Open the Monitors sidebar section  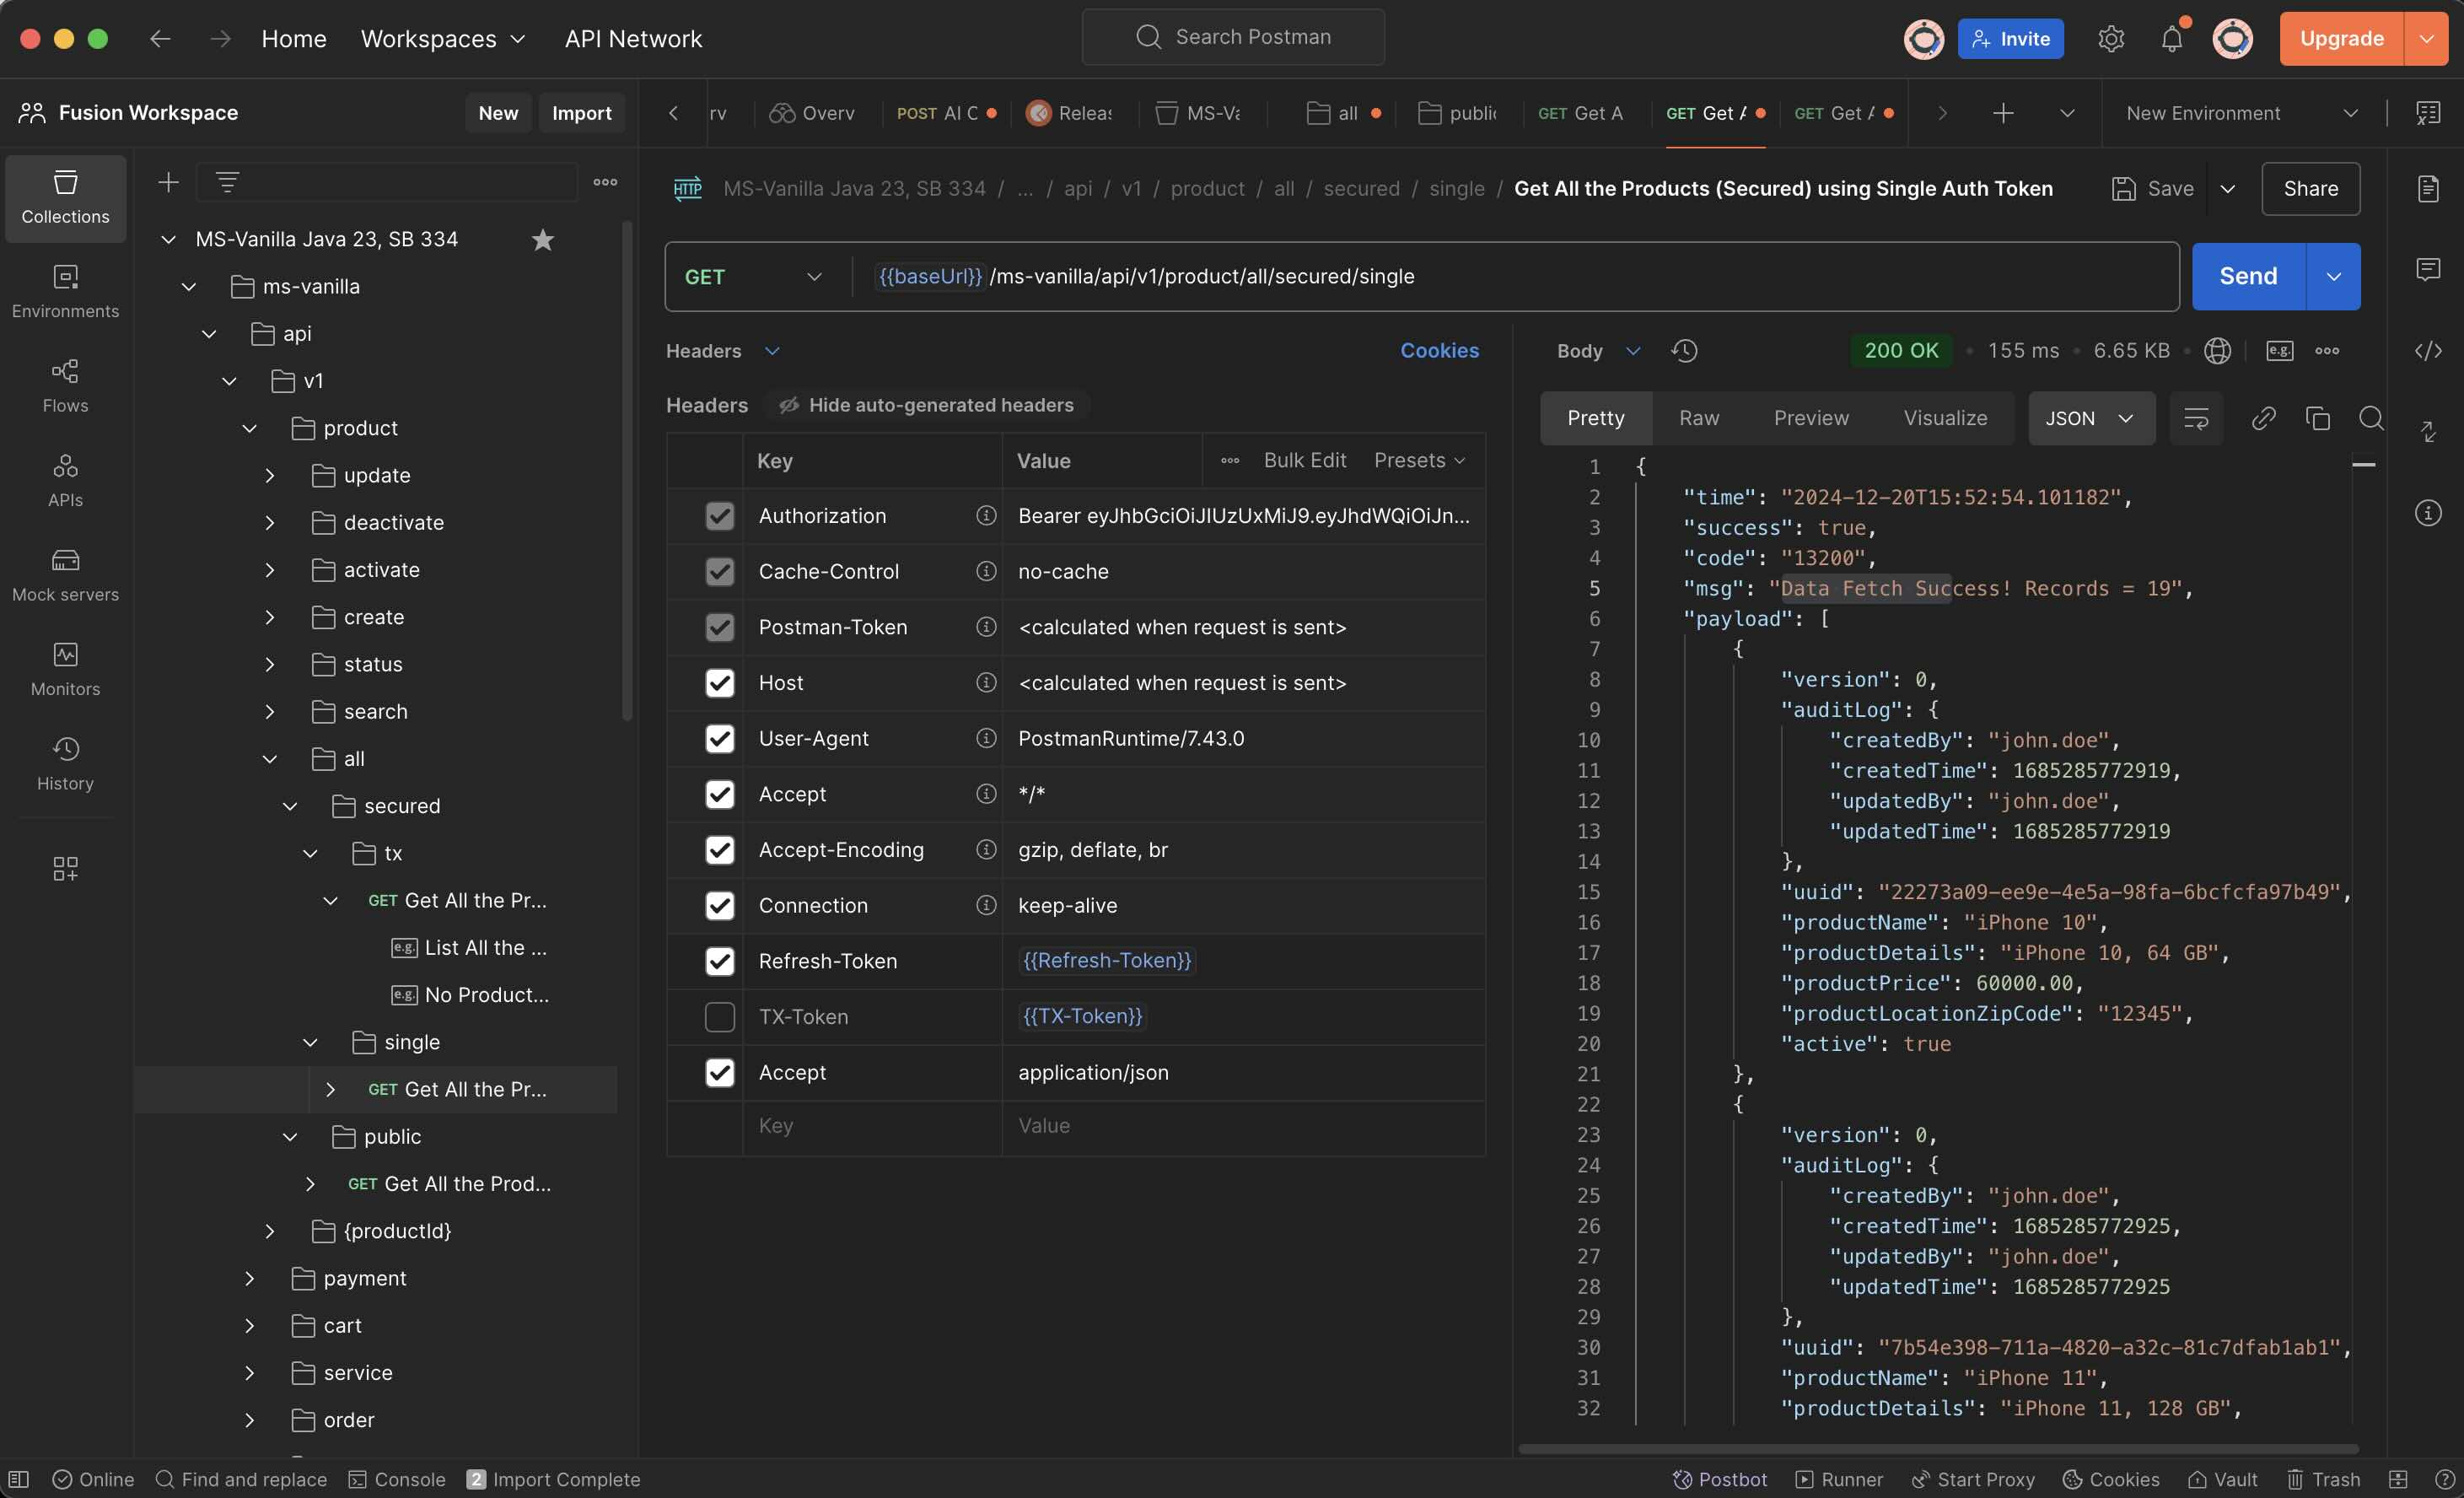[65, 668]
